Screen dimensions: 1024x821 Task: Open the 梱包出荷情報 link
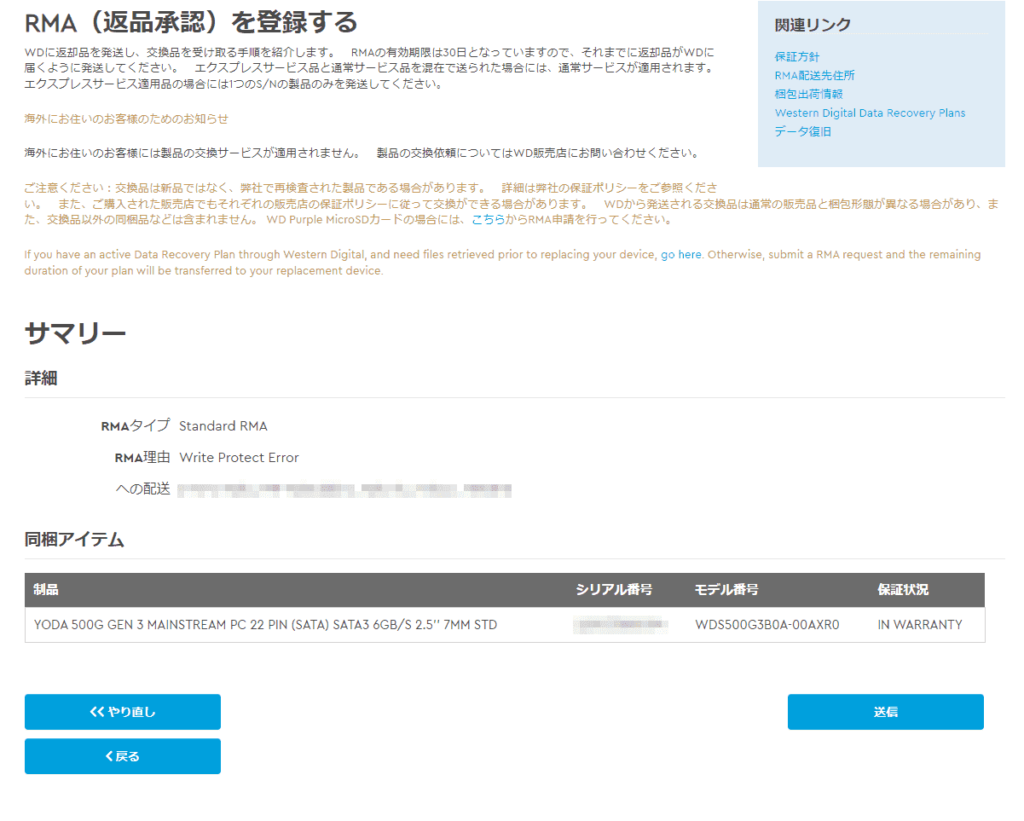coord(808,94)
